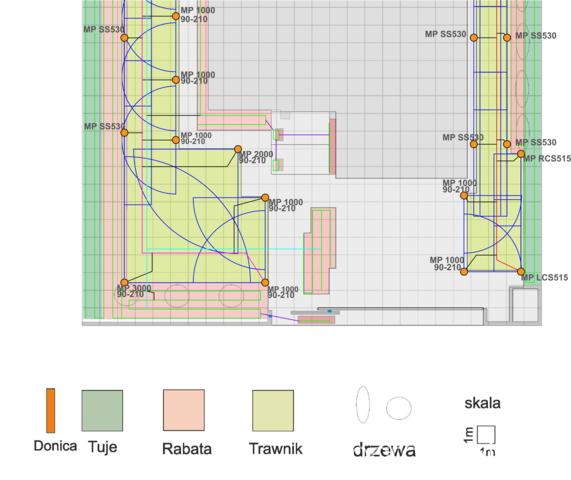This screenshot has width=571, height=480.
Task: Select the MP LCS515 sprinkler node
Action: (521, 272)
